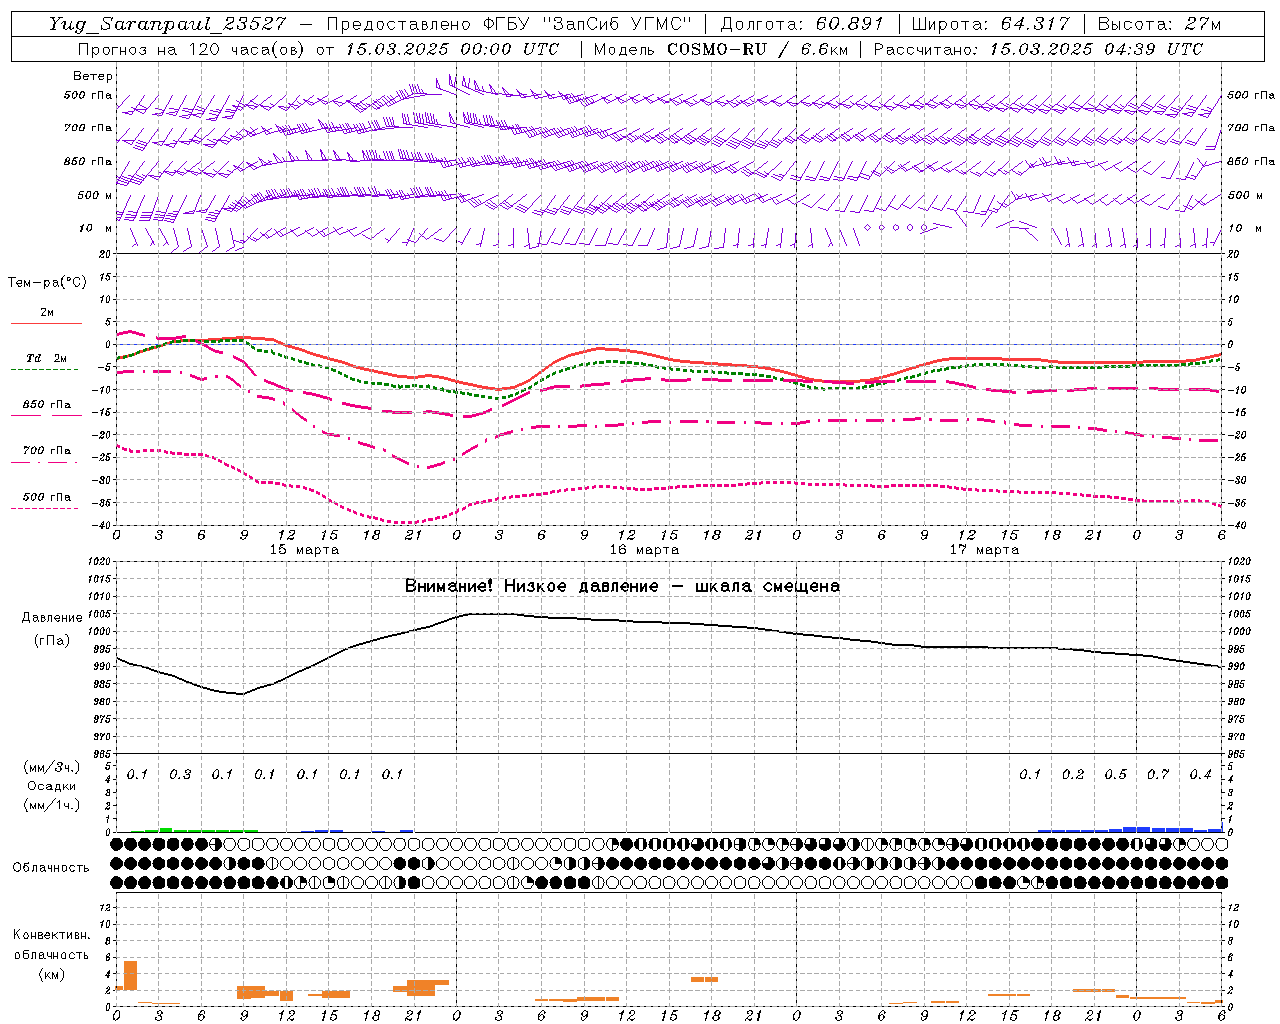Click the warning Внимание! Низкое давление – шкала смещена
This screenshot has height=1024, width=1280.
622,586
